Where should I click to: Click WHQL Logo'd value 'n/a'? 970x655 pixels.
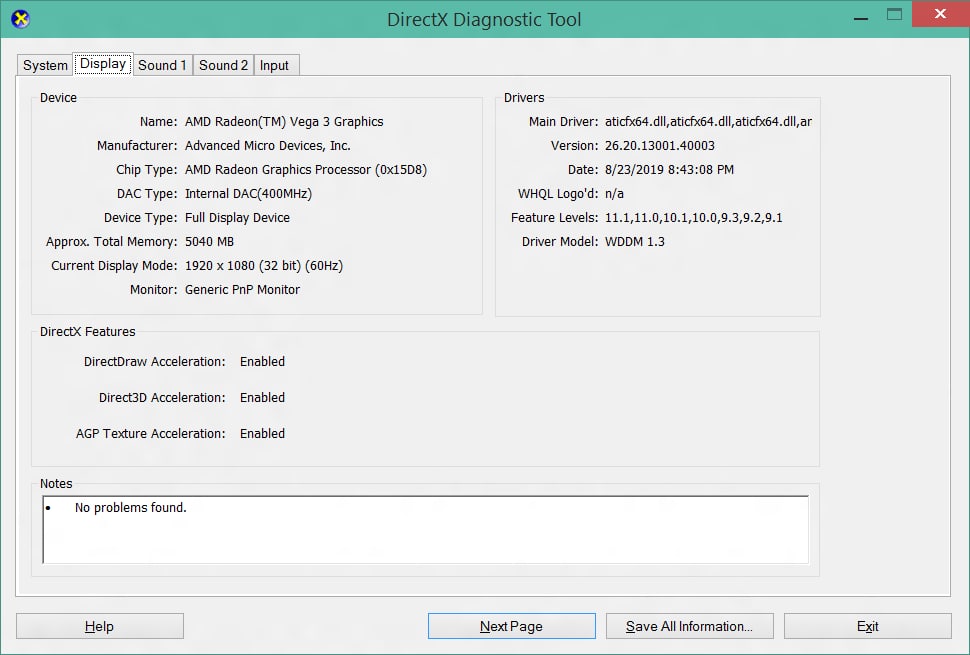[614, 194]
